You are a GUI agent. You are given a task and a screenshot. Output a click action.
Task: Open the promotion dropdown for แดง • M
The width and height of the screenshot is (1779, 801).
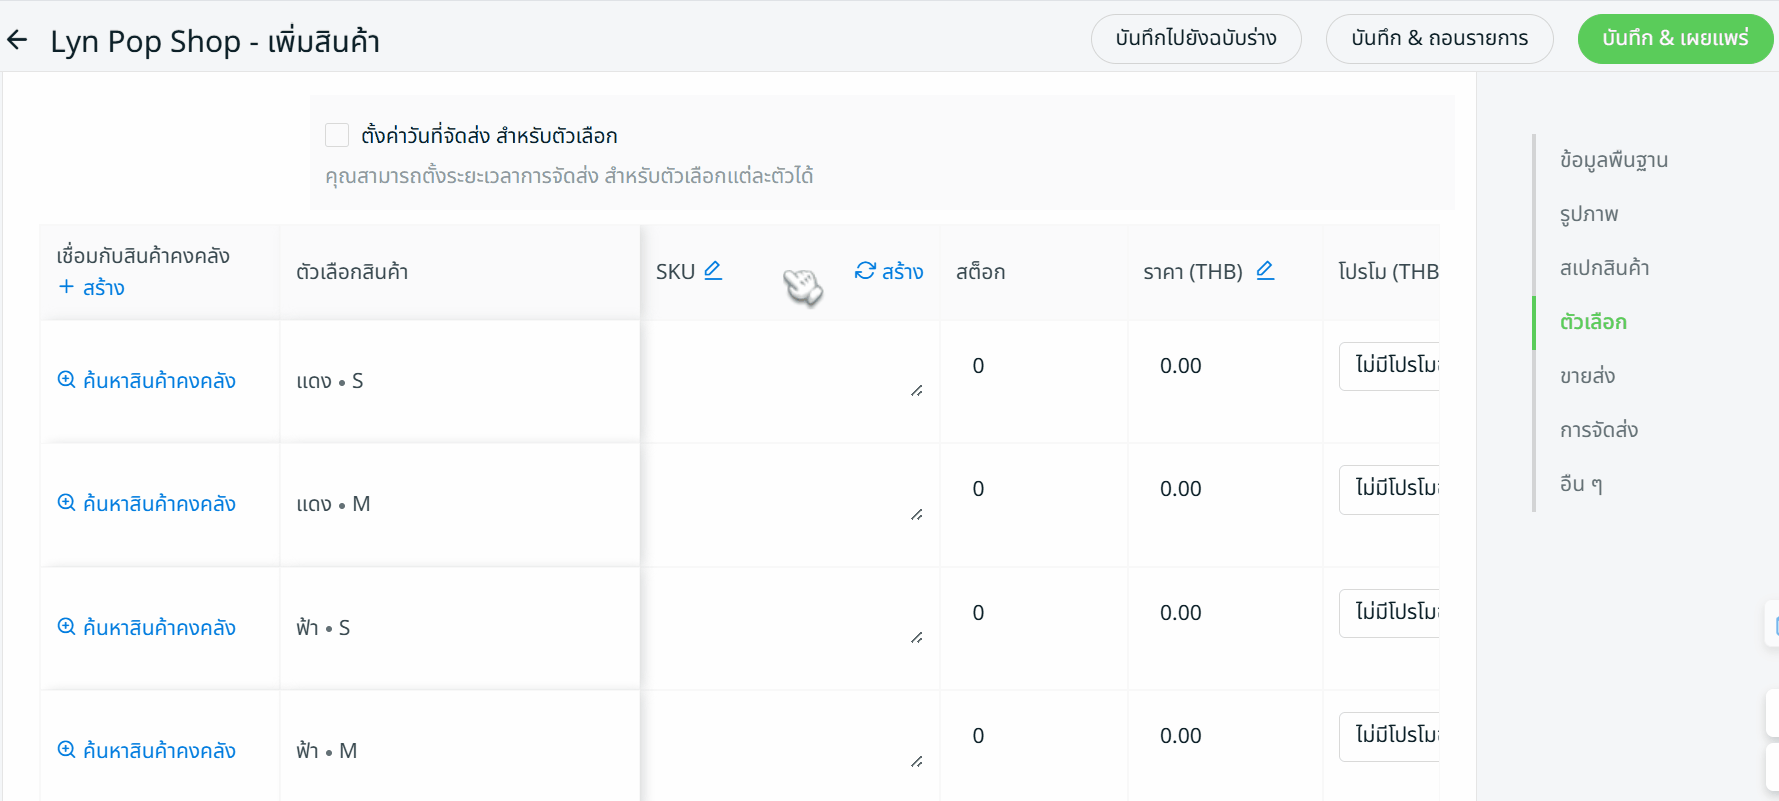[1390, 489]
